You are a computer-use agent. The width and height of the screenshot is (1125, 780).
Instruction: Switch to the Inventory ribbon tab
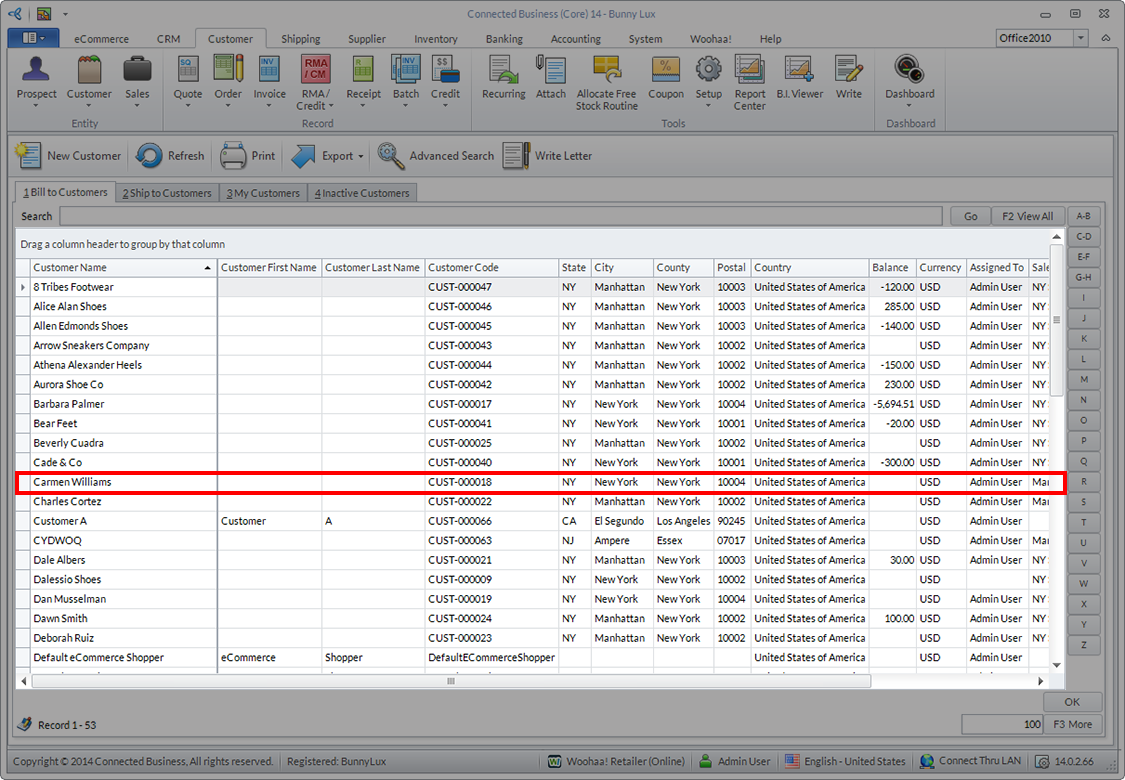(x=436, y=39)
